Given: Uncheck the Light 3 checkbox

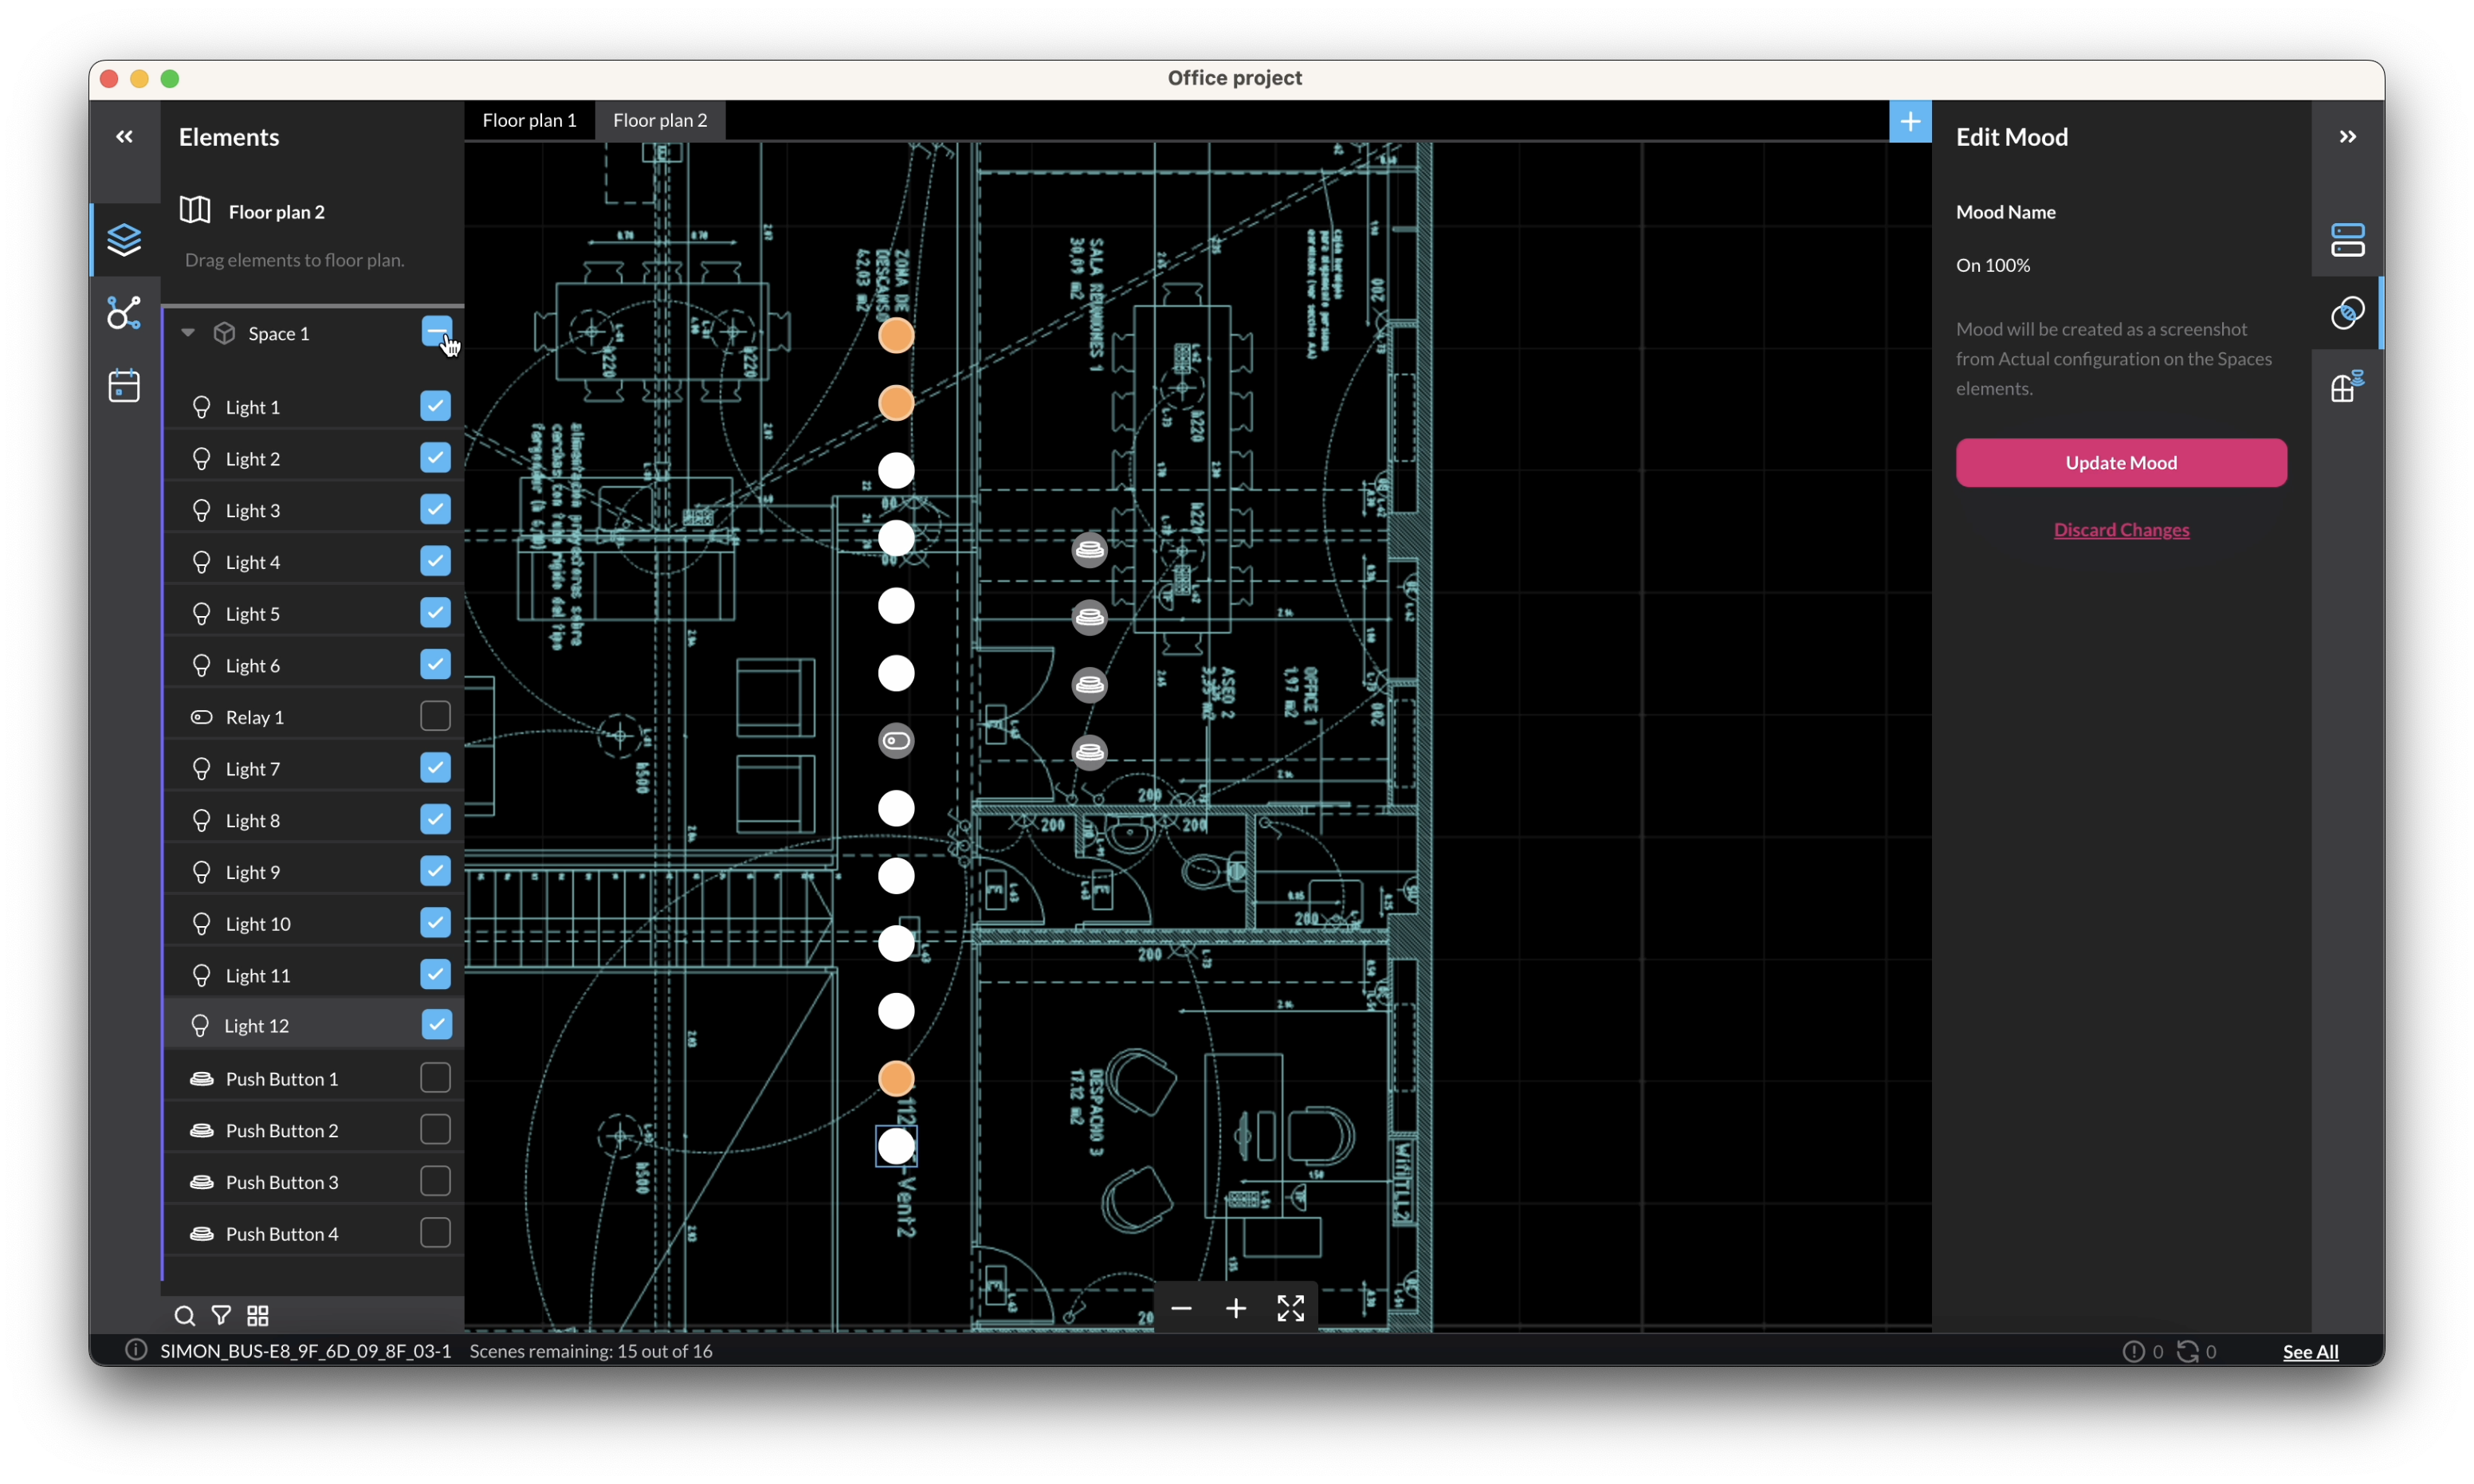Looking at the screenshot, I should (435, 510).
